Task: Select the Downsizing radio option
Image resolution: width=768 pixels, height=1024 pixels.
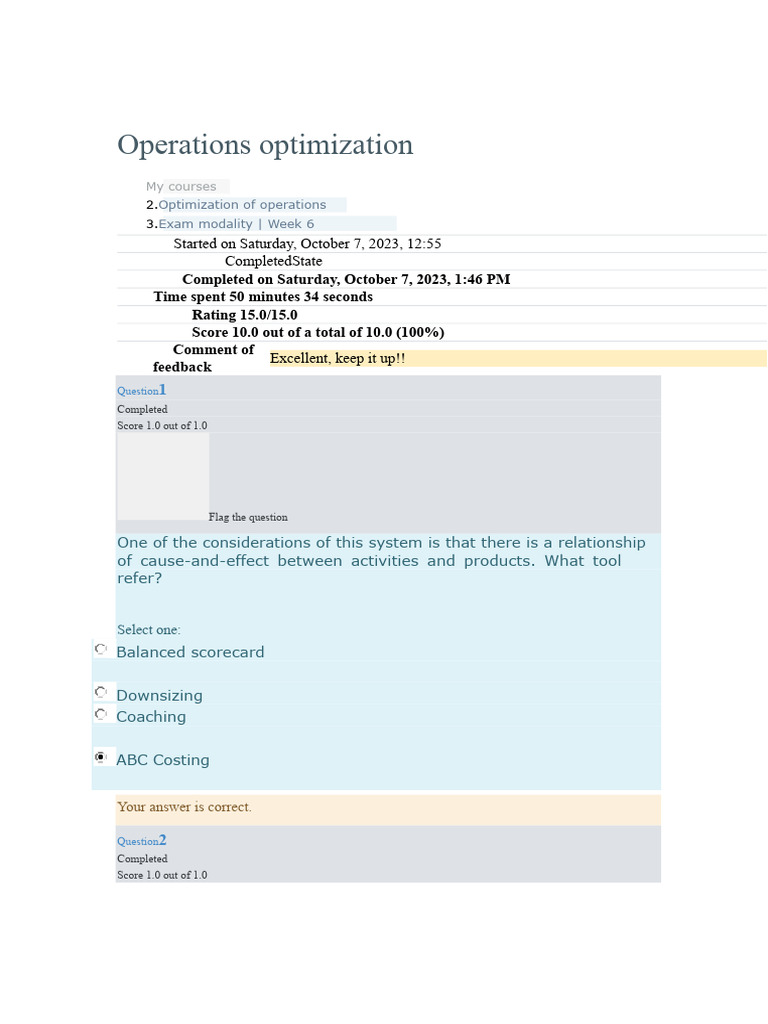Action: [101, 692]
